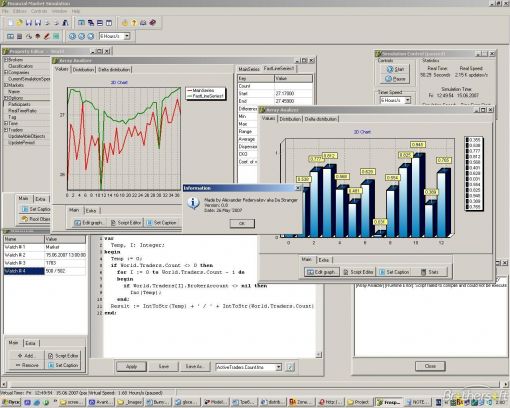Switch to the FastLineSeries1 tab
The image size is (510, 408).
point(279,68)
